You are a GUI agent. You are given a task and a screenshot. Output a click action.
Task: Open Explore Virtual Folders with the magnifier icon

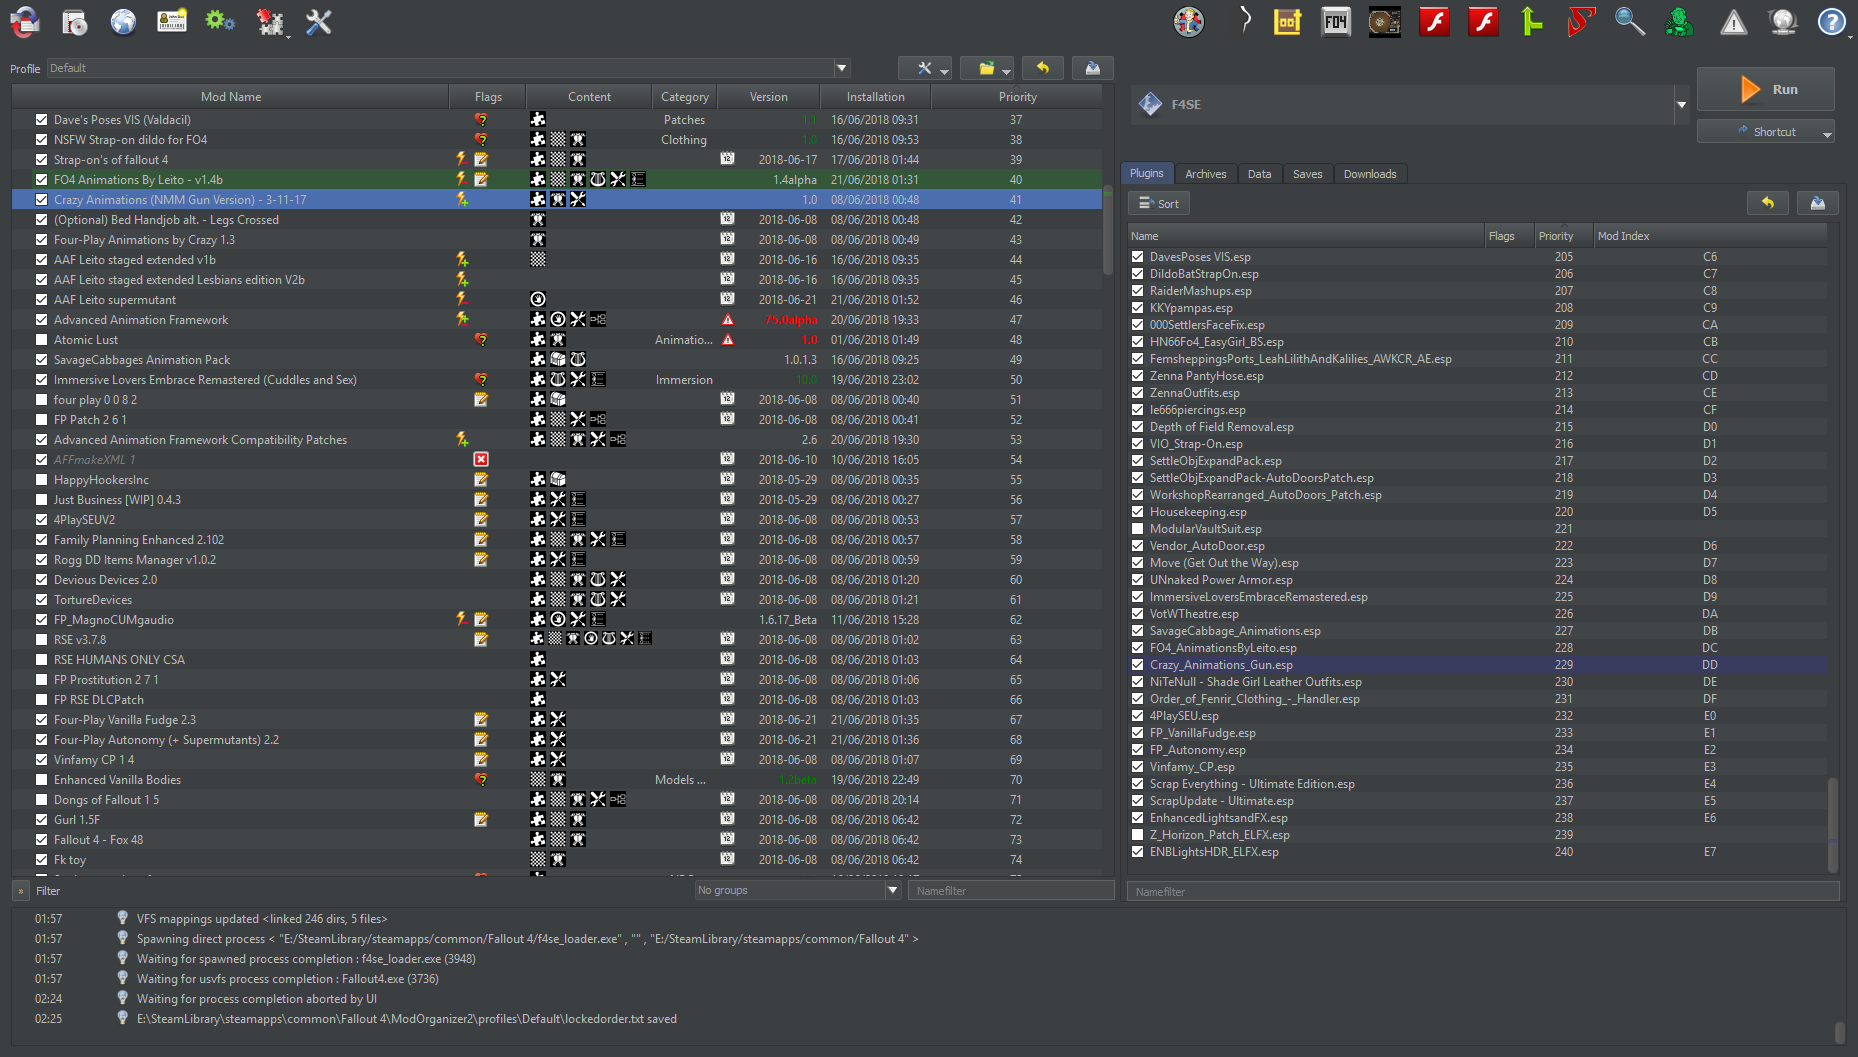(1630, 22)
